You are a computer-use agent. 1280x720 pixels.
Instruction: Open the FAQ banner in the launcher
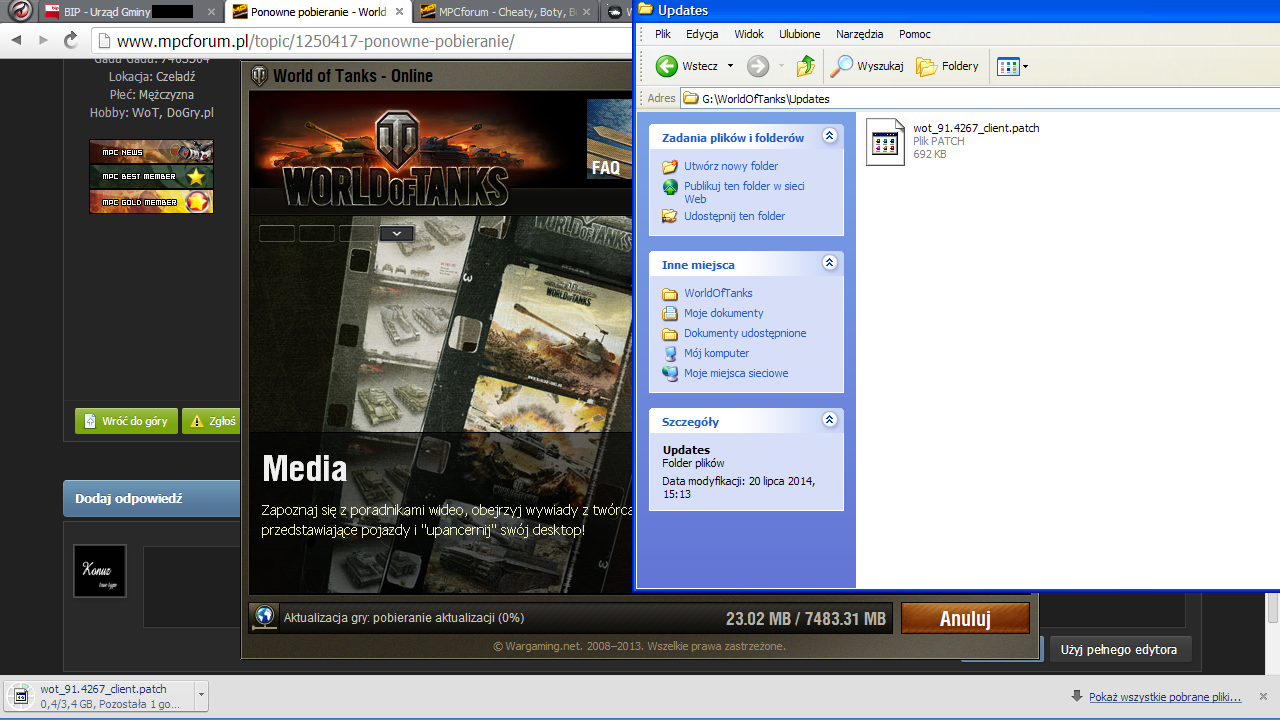click(x=610, y=139)
